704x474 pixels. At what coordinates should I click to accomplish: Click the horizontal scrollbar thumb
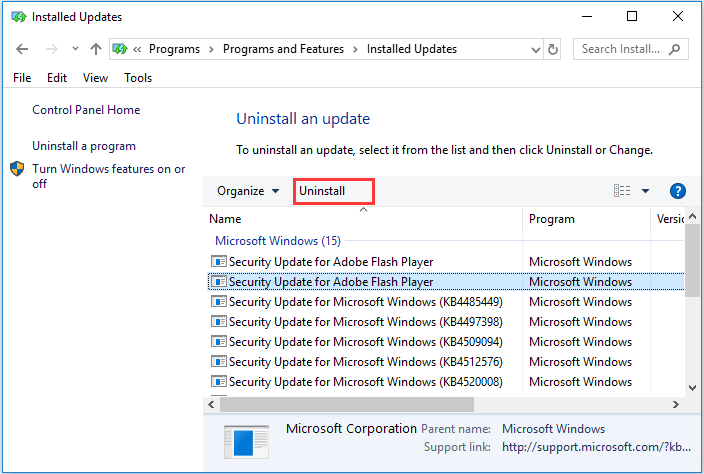pos(347,404)
